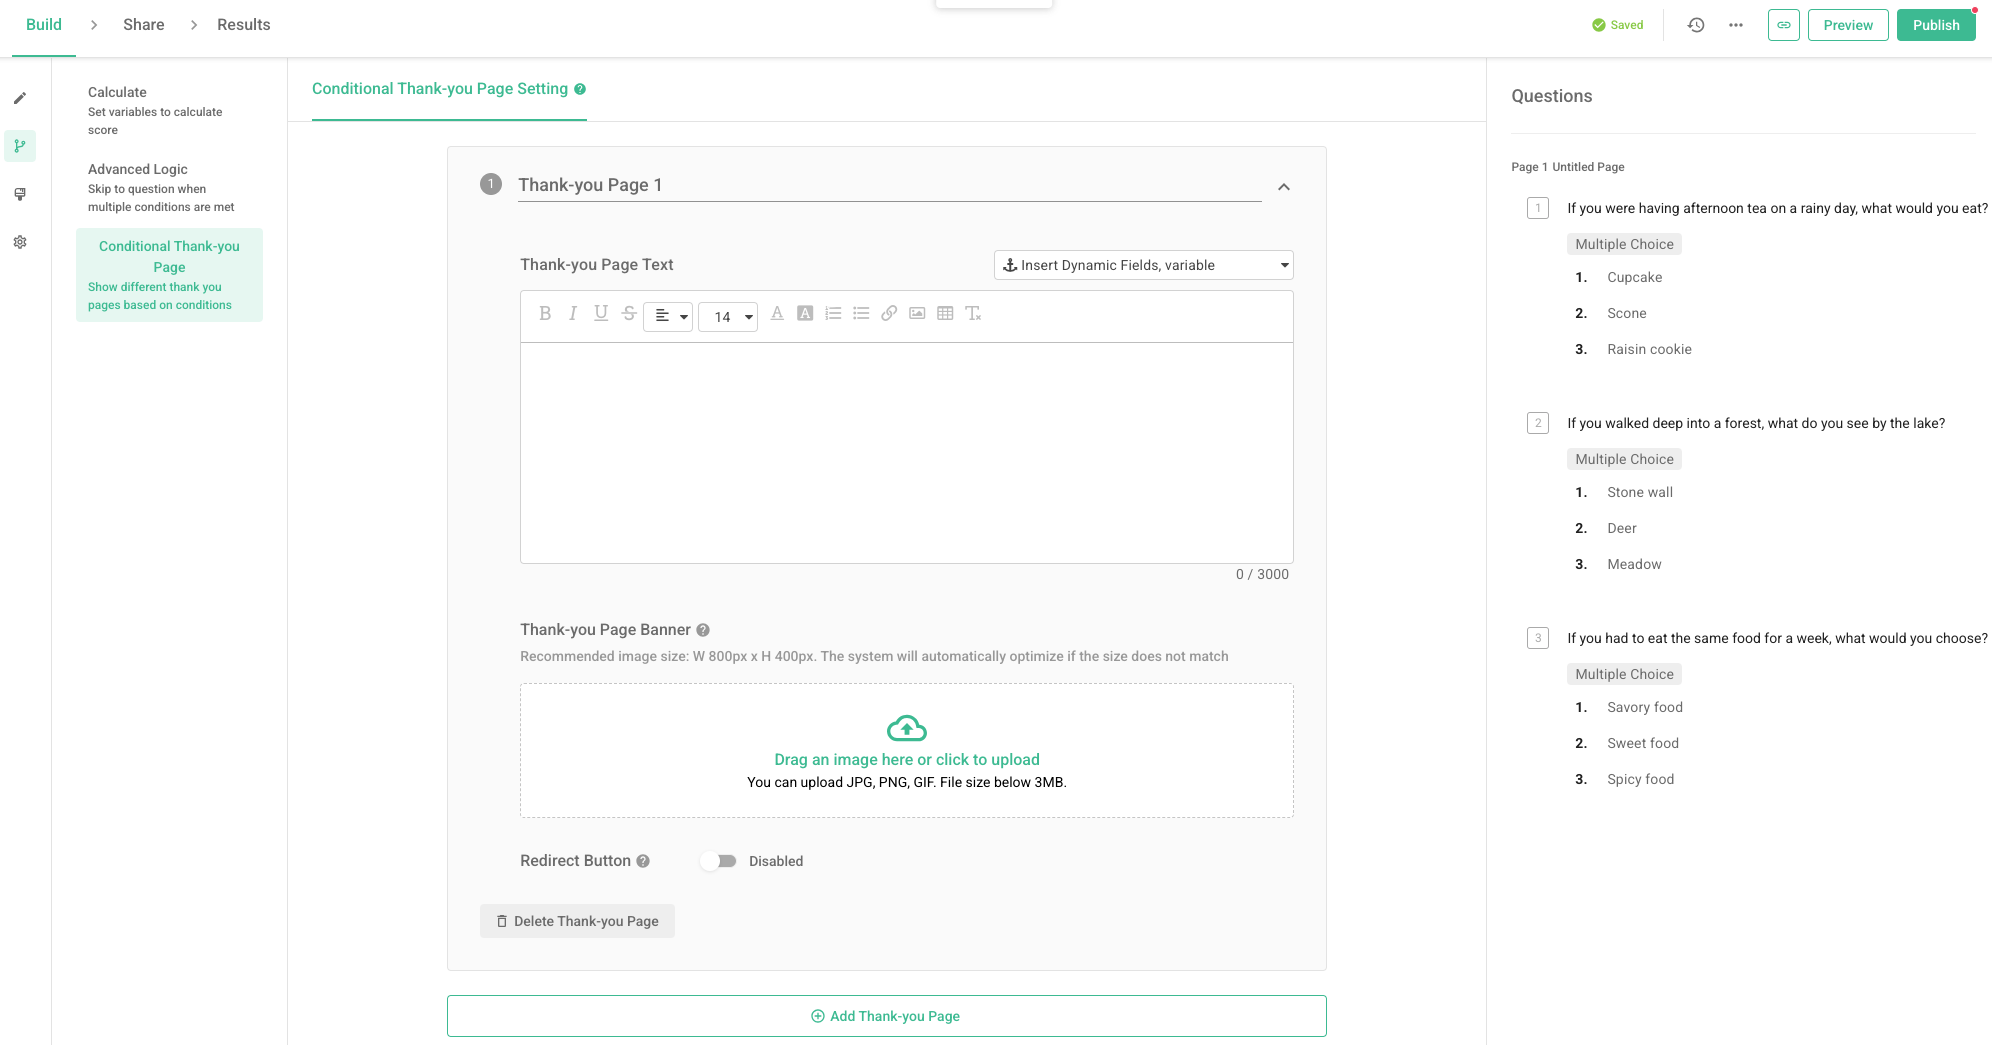Open the Insert Dynamic Fields variable dropdown
The width and height of the screenshot is (1992, 1045).
point(1143,264)
